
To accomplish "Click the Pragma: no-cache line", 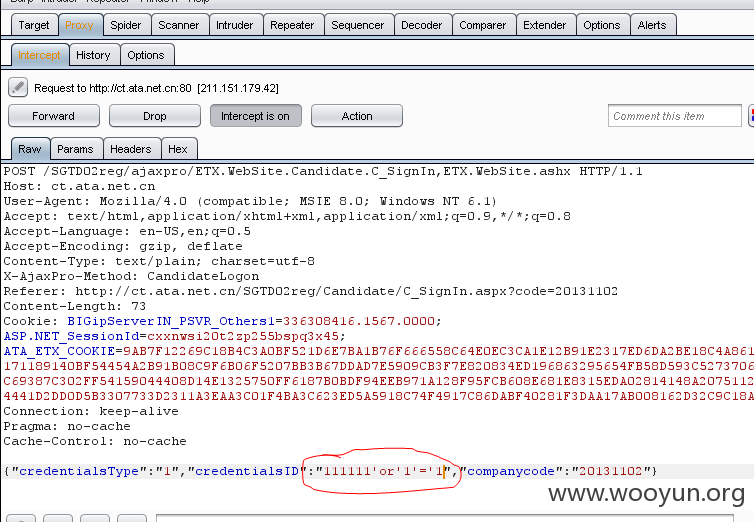I will tap(67, 426).
